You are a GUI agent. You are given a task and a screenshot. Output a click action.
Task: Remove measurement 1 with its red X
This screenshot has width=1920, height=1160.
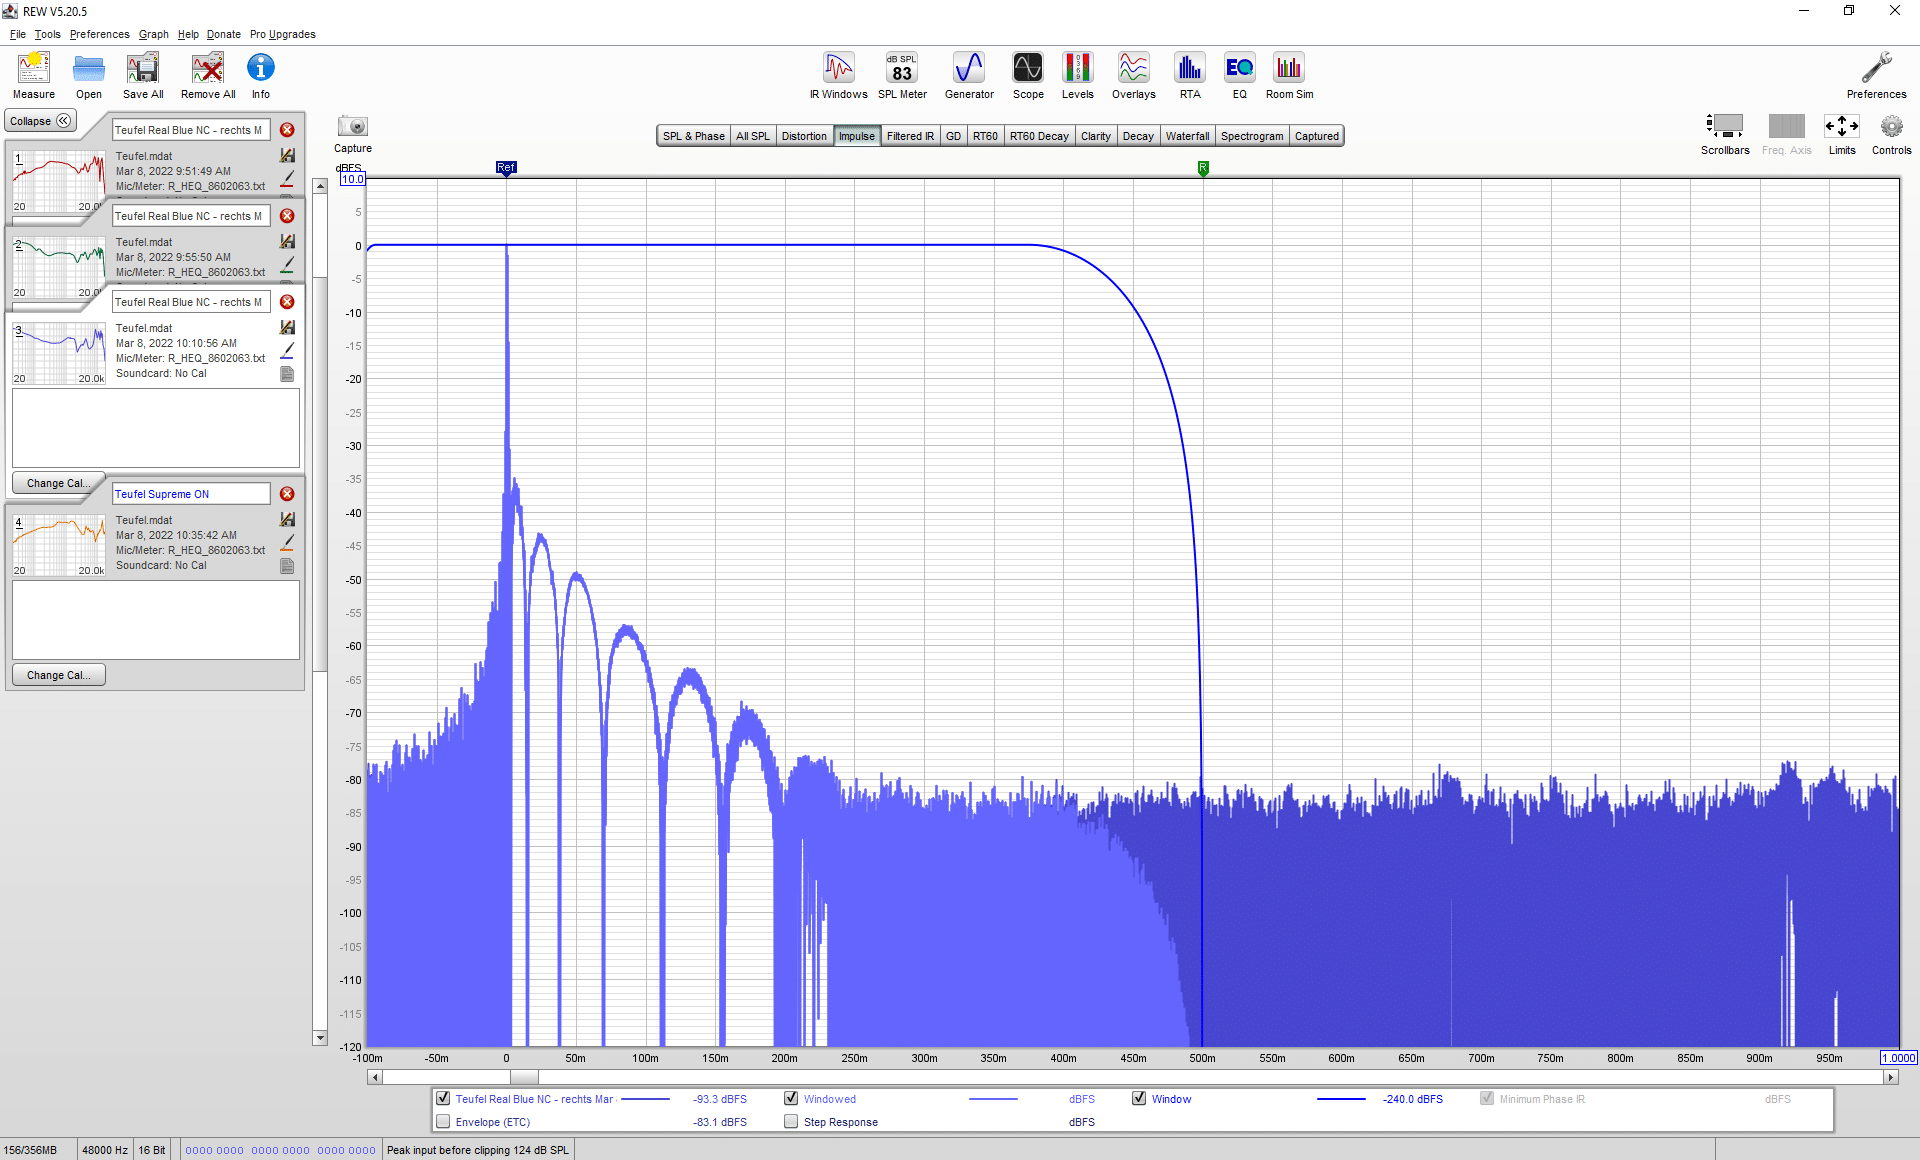click(x=287, y=130)
